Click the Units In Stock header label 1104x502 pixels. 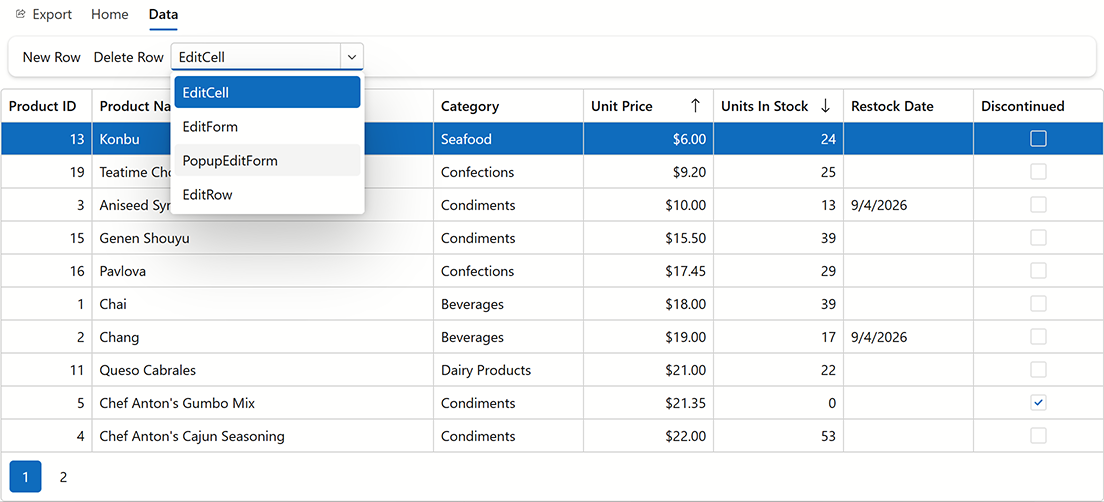click(765, 106)
